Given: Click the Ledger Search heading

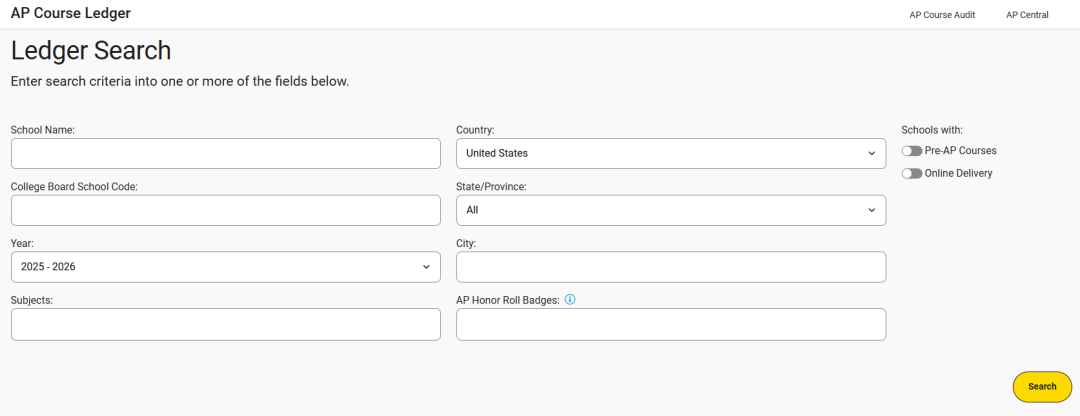Looking at the screenshot, I should pos(91,52).
